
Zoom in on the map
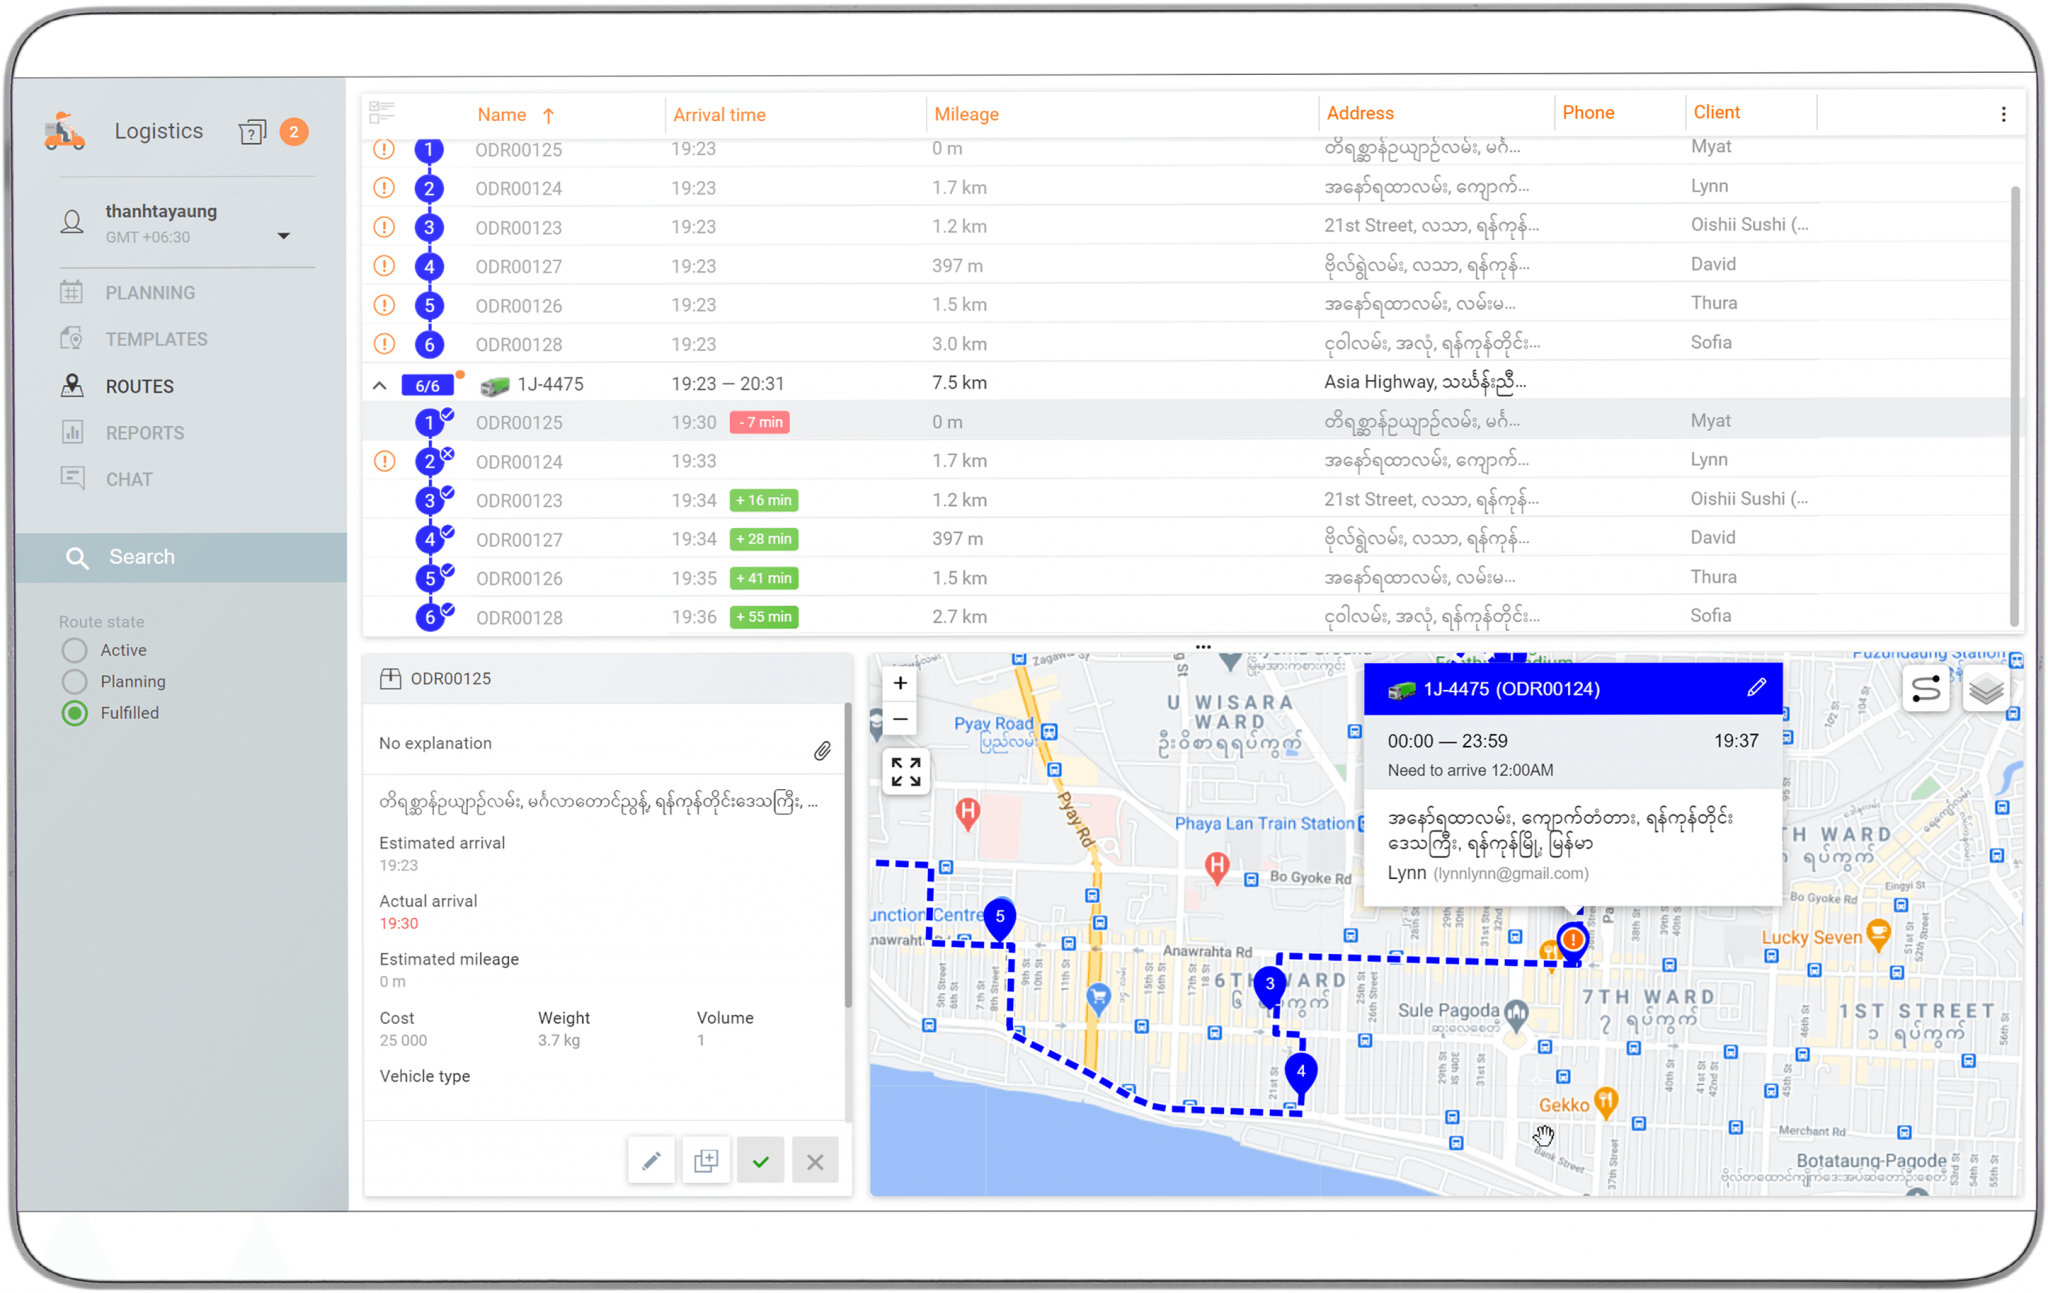pos(899,683)
